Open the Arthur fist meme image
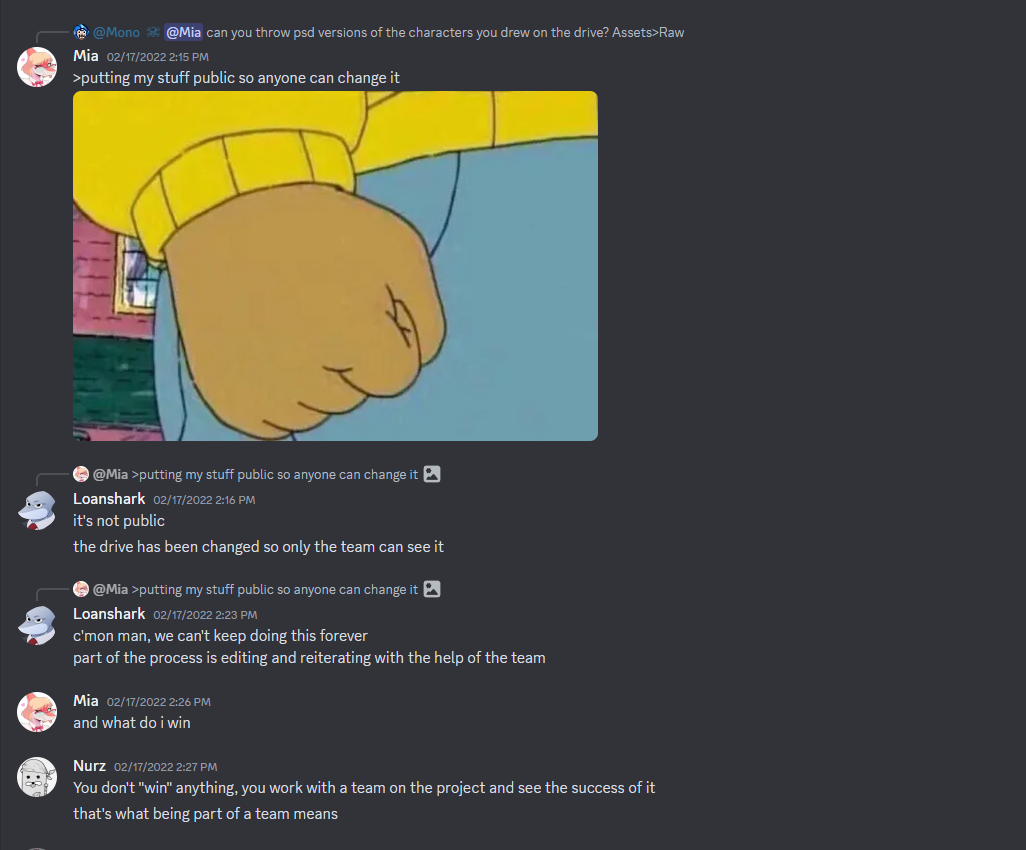The width and height of the screenshot is (1026, 850). 335,266
